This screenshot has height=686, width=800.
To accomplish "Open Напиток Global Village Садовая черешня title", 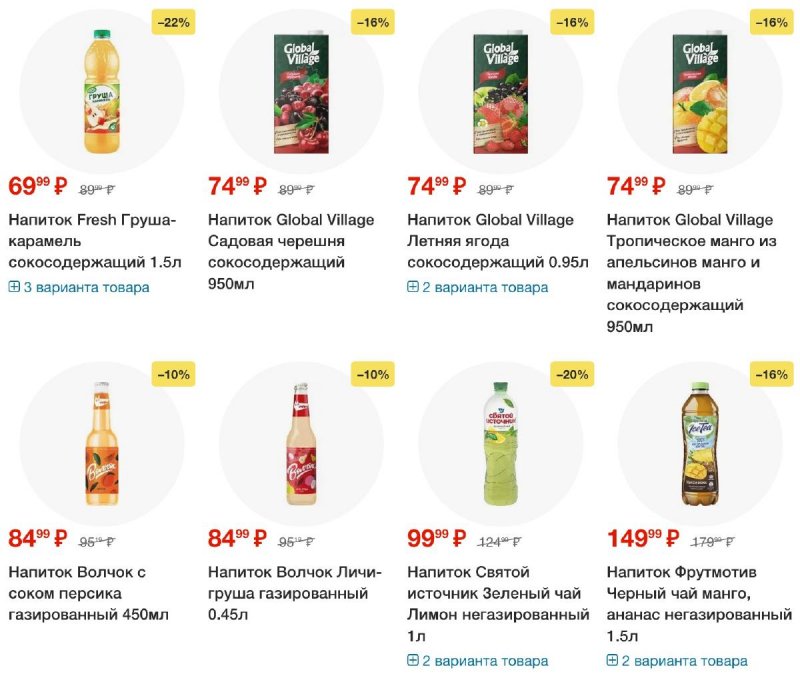I will [291, 251].
